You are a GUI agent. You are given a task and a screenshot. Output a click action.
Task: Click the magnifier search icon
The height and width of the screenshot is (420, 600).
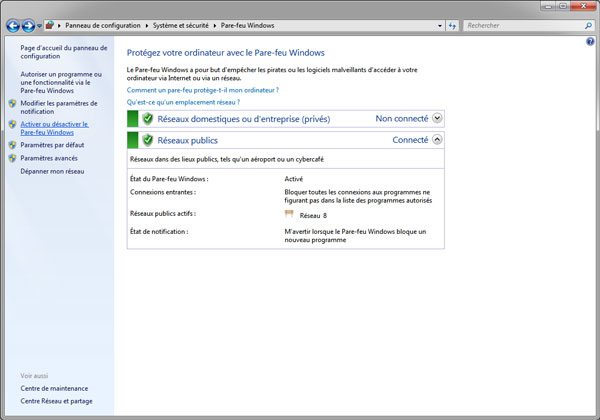(x=588, y=26)
